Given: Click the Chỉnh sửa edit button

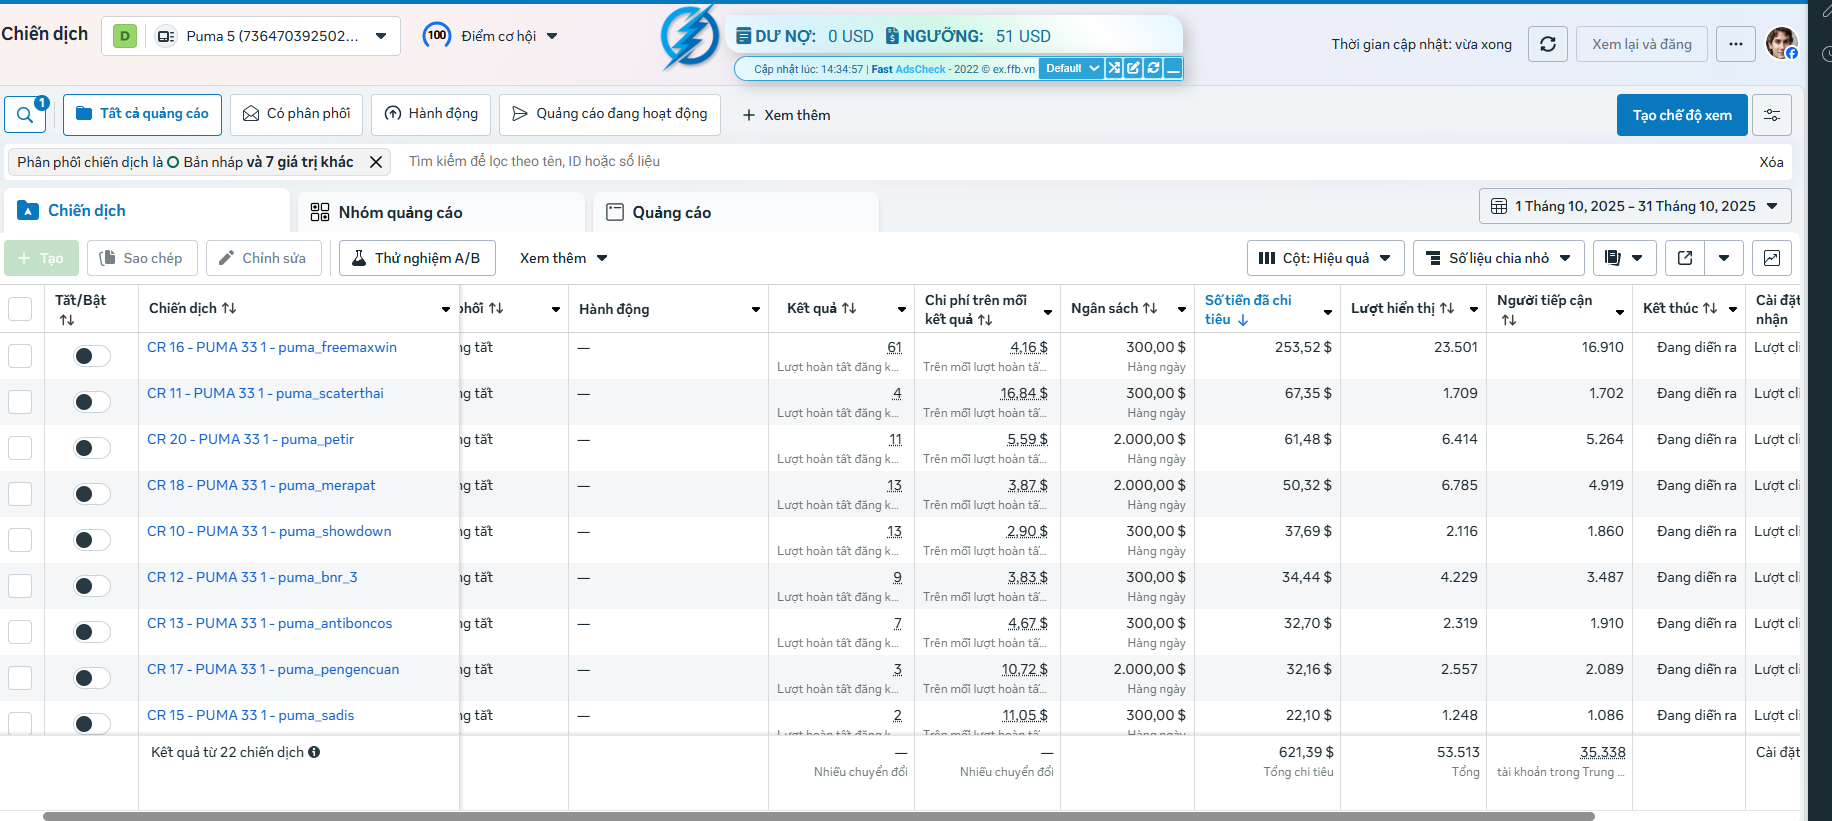Looking at the screenshot, I should (264, 258).
